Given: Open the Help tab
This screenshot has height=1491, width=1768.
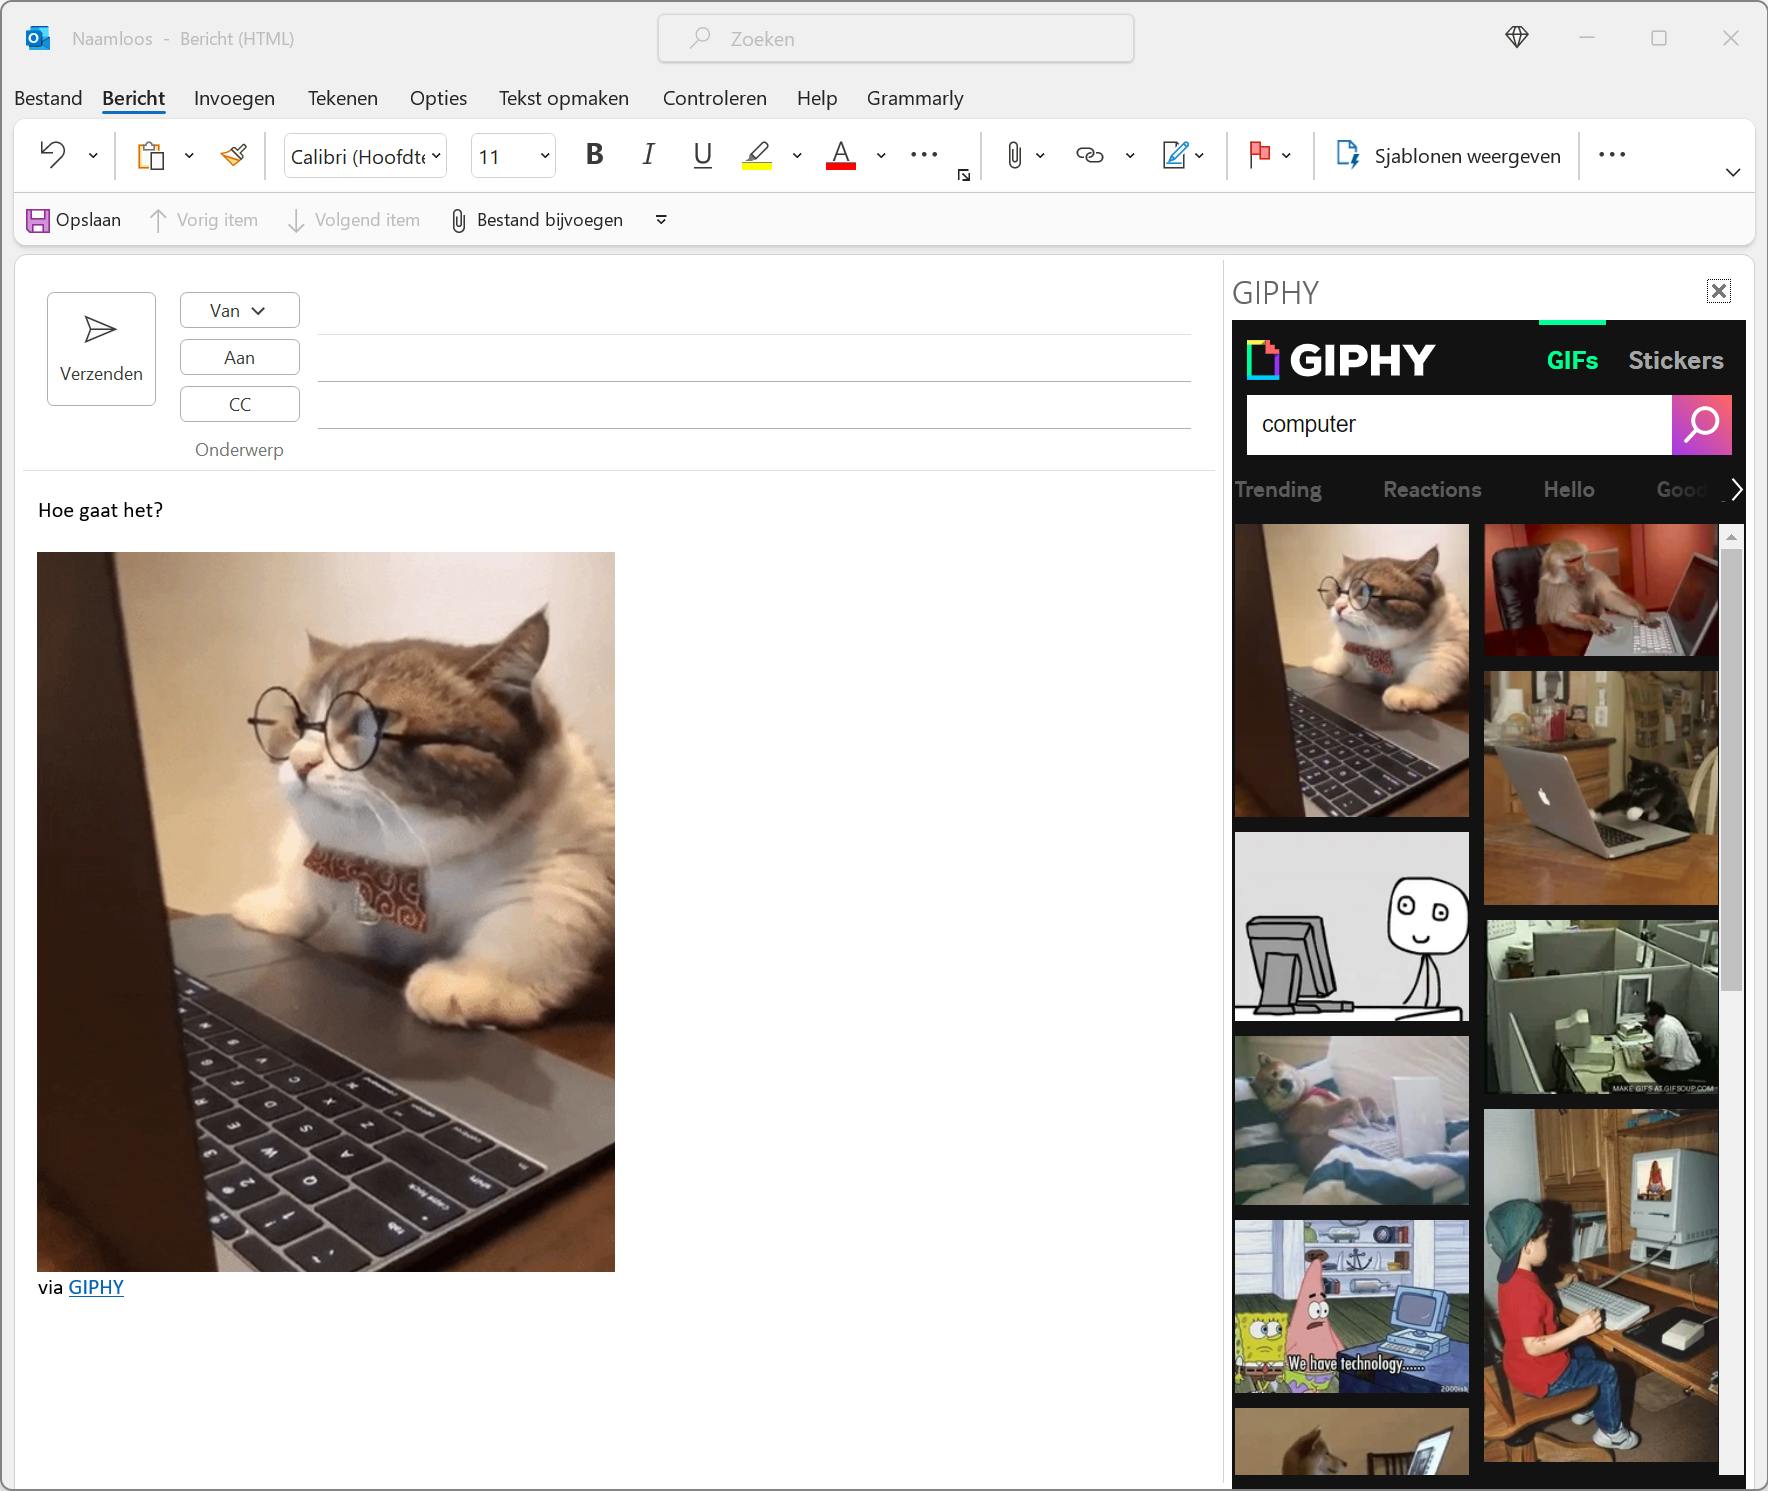Looking at the screenshot, I should coord(817,98).
